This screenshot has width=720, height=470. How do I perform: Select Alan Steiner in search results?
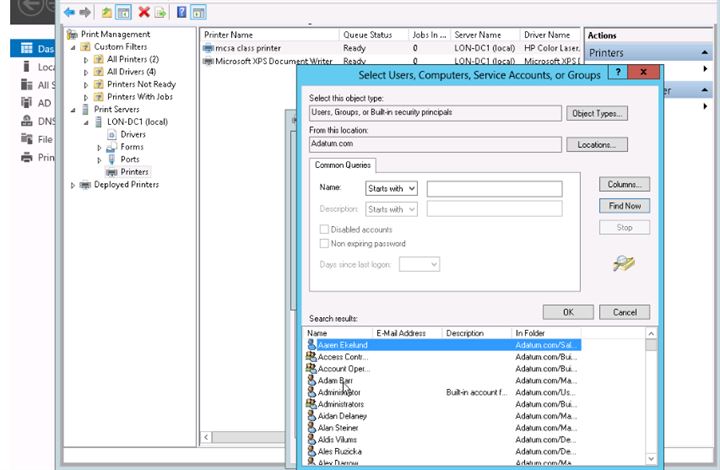pyautogui.click(x=338, y=428)
